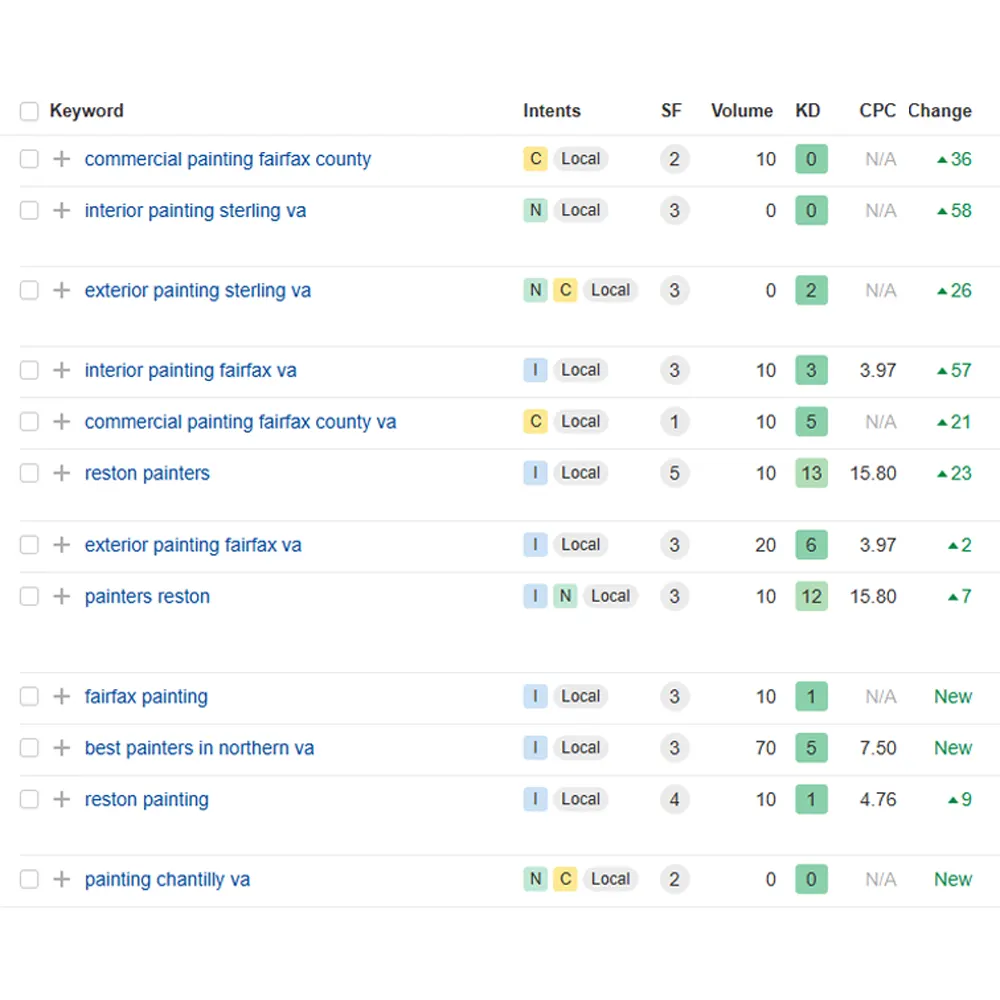The width and height of the screenshot is (1000, 1000).
Task: Click Commercial intent badge for 'commercial painting fairfax county'
Action: [x=535, y=159]
